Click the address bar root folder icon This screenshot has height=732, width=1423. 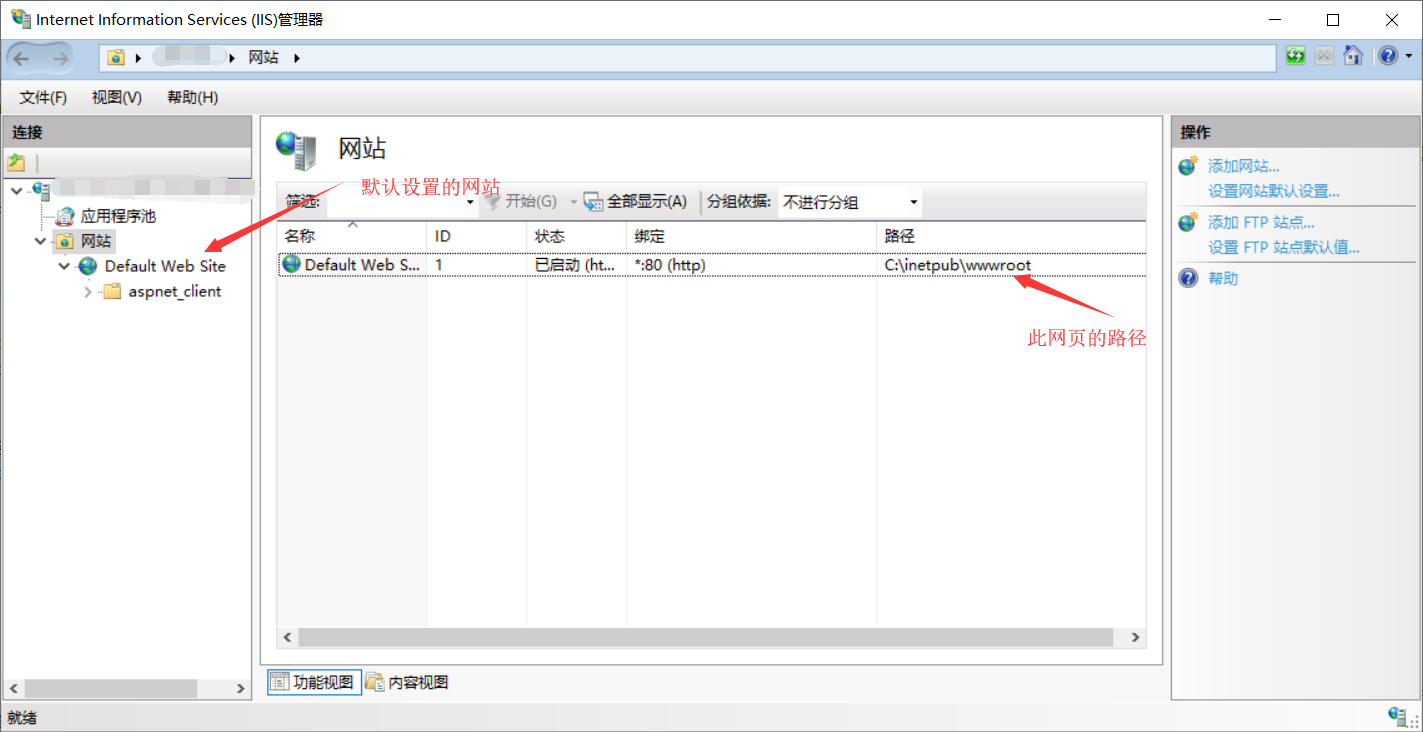[x=116, y=58]
